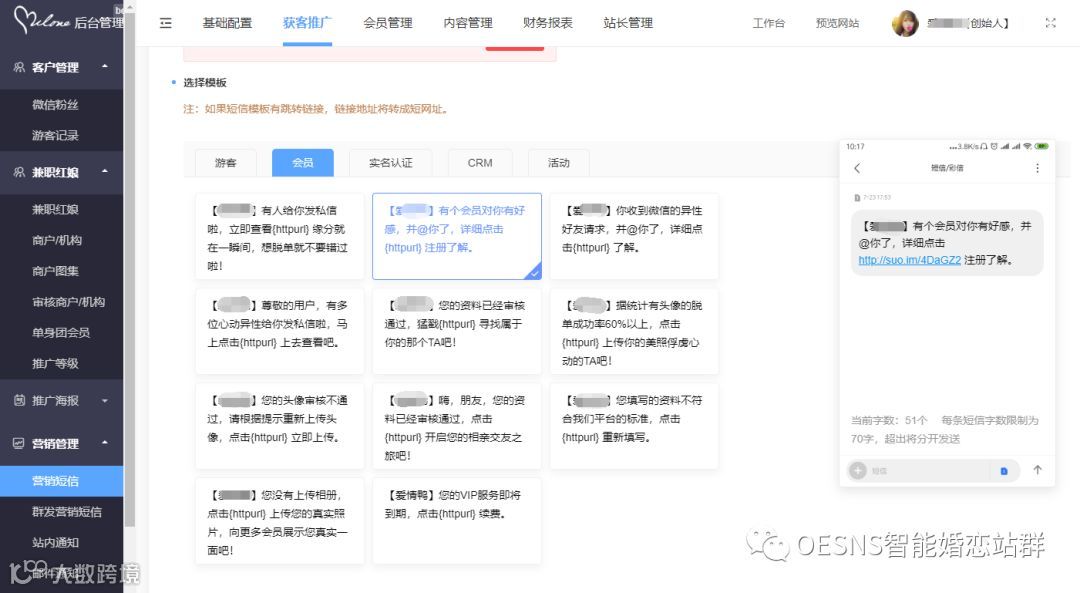Go to 工作台 link
This screenshot has width=1080, height=593.
[x=769, y=23]
